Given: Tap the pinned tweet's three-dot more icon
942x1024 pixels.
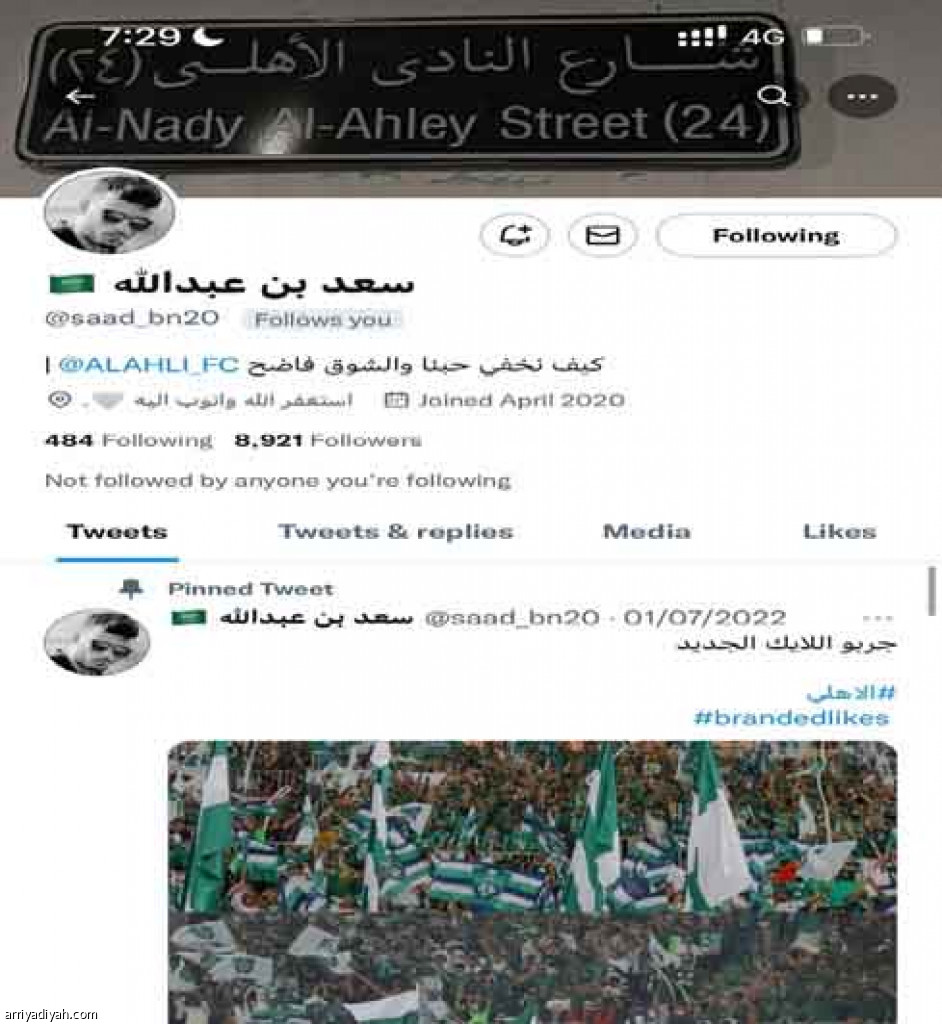Looking at the screenshot, I should (x=877, y=618).
